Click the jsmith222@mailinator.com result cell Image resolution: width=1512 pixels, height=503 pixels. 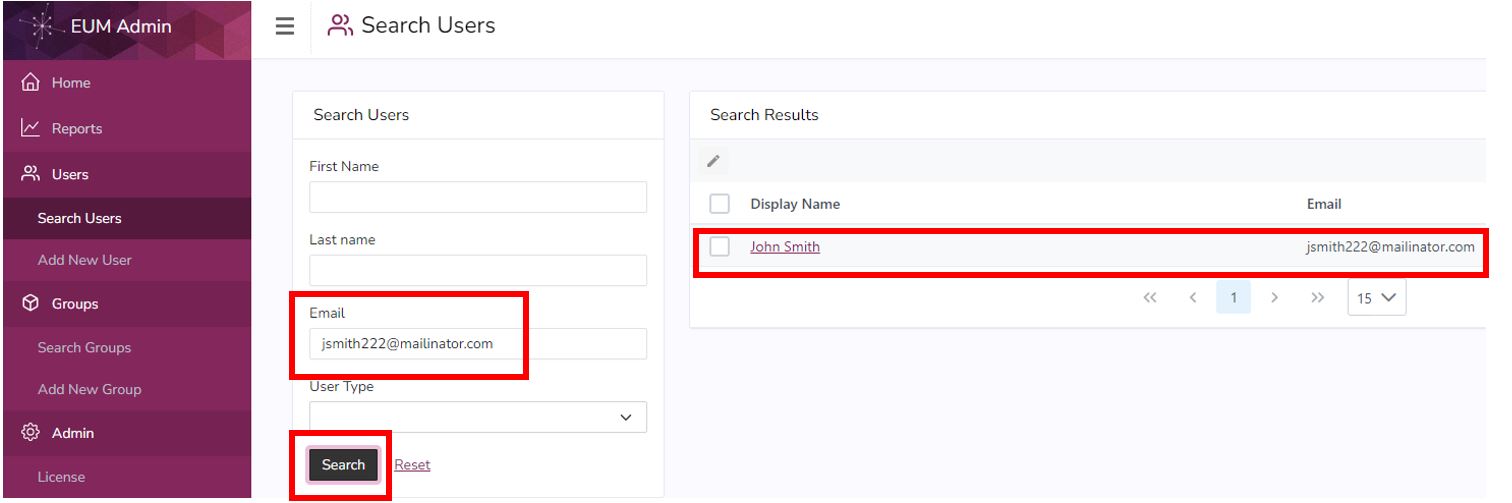1390,247
